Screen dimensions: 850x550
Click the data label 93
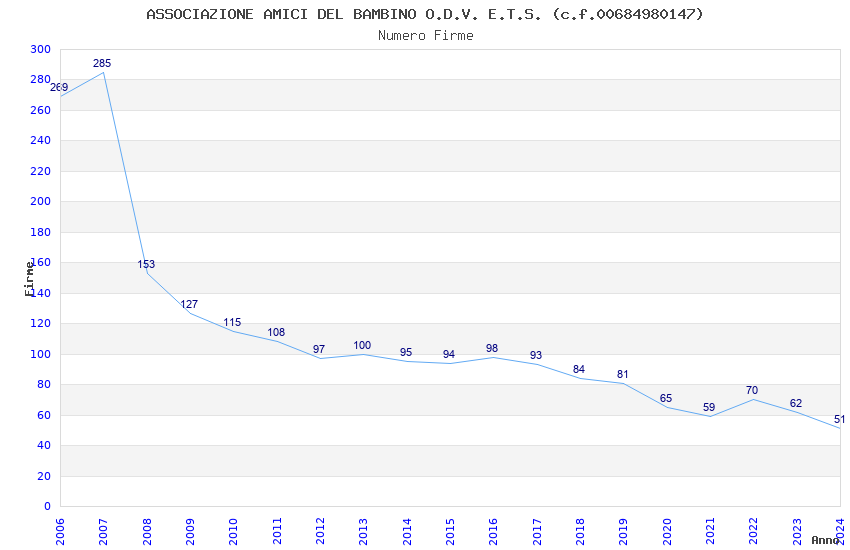pos(536,355)
